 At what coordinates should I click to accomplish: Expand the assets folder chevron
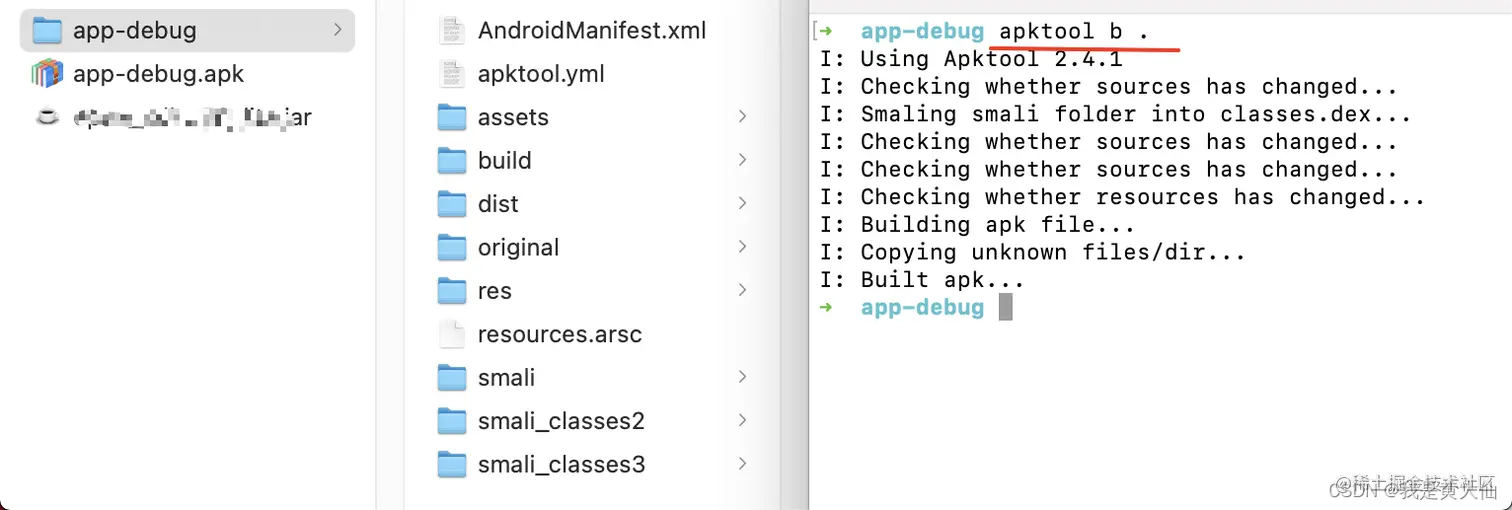(742, 117)
